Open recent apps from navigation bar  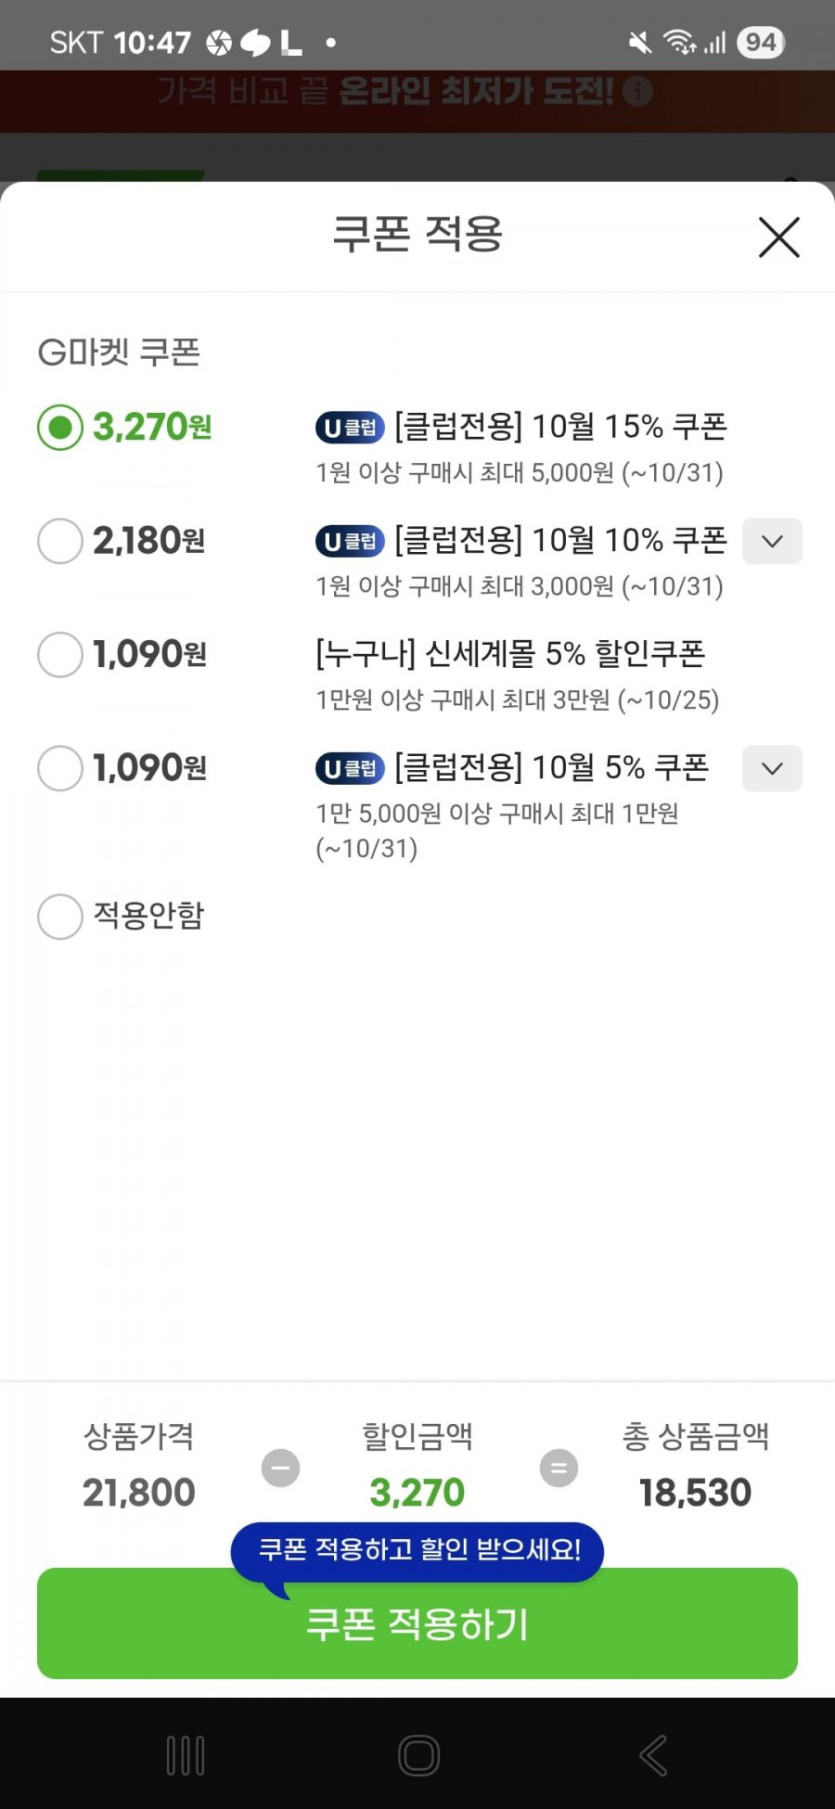click(185, 1755)
